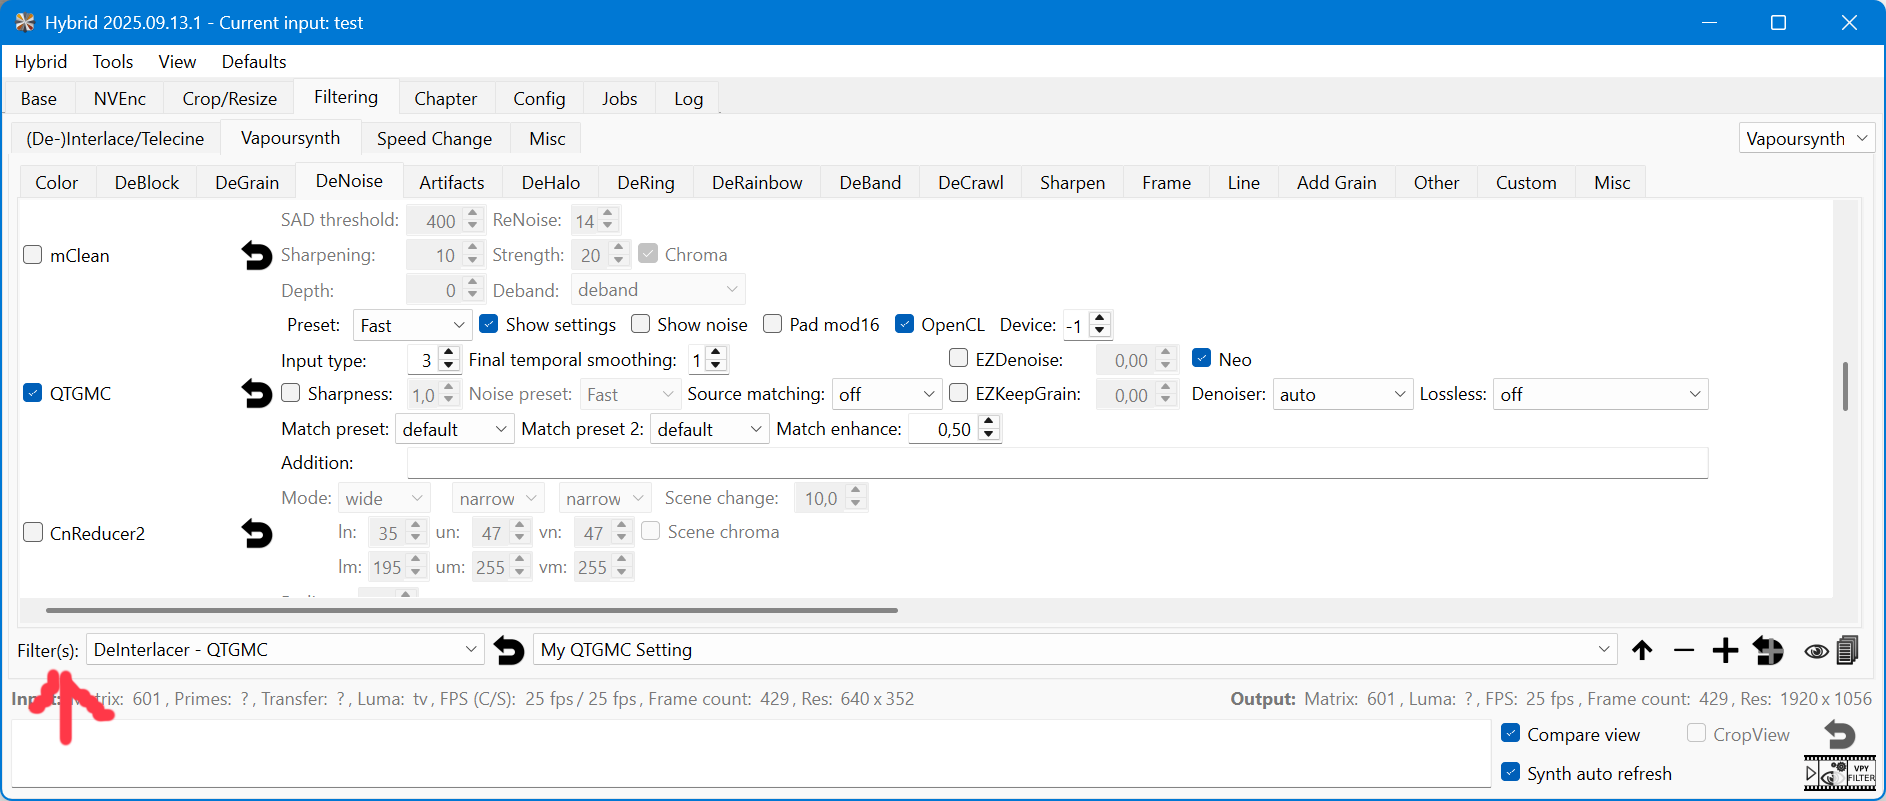Open the Filter(s) dropdown showing DeInterlacer - QTGMC
The image size is (1886, 801).
285,650
